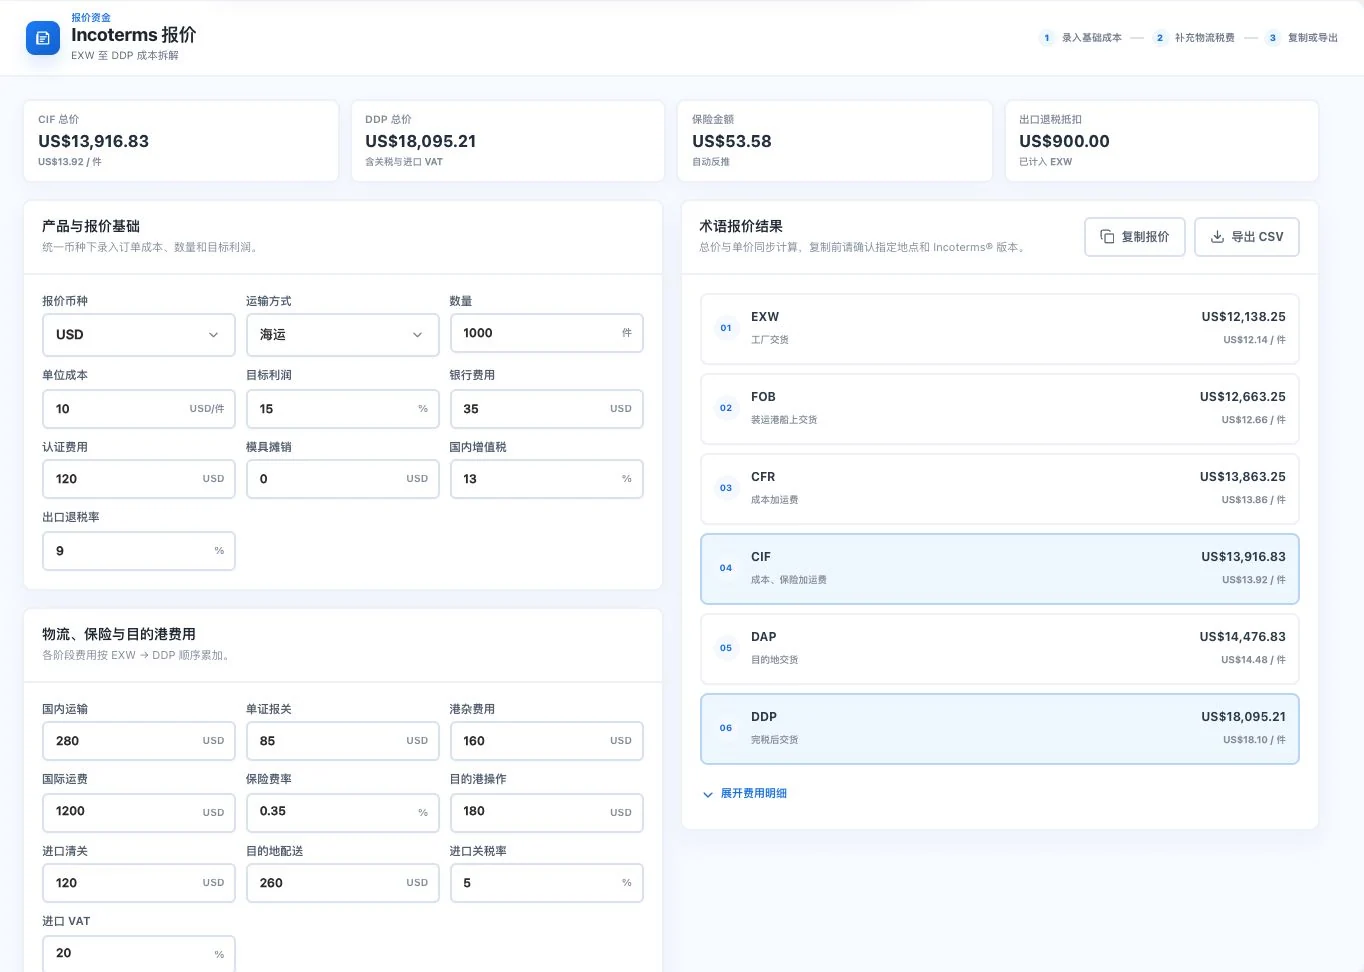Click step 1 circle 录入基础成本
Image resolution: width=1364 pixels, height=972 pixels.
(x=1046, y=38)
